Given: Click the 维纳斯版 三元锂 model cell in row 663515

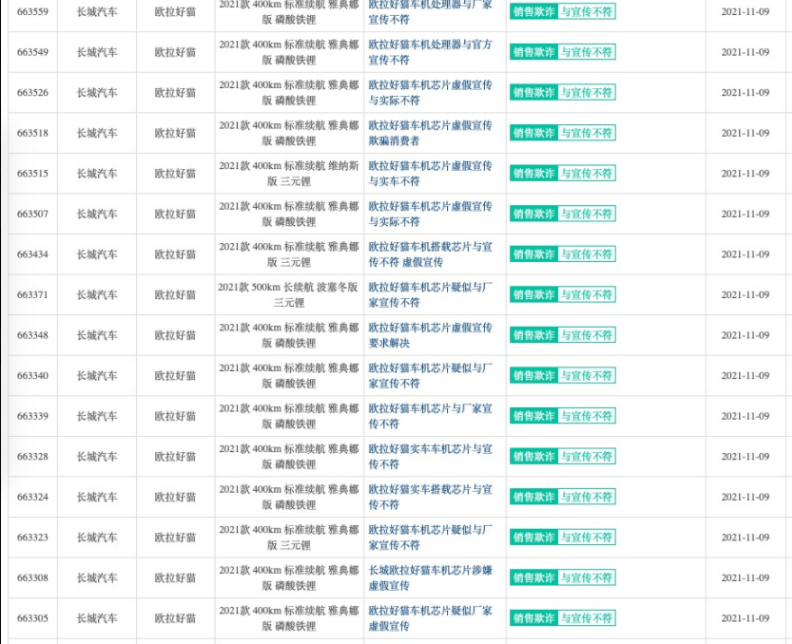Looking at the screenshot, I should 288,173.
